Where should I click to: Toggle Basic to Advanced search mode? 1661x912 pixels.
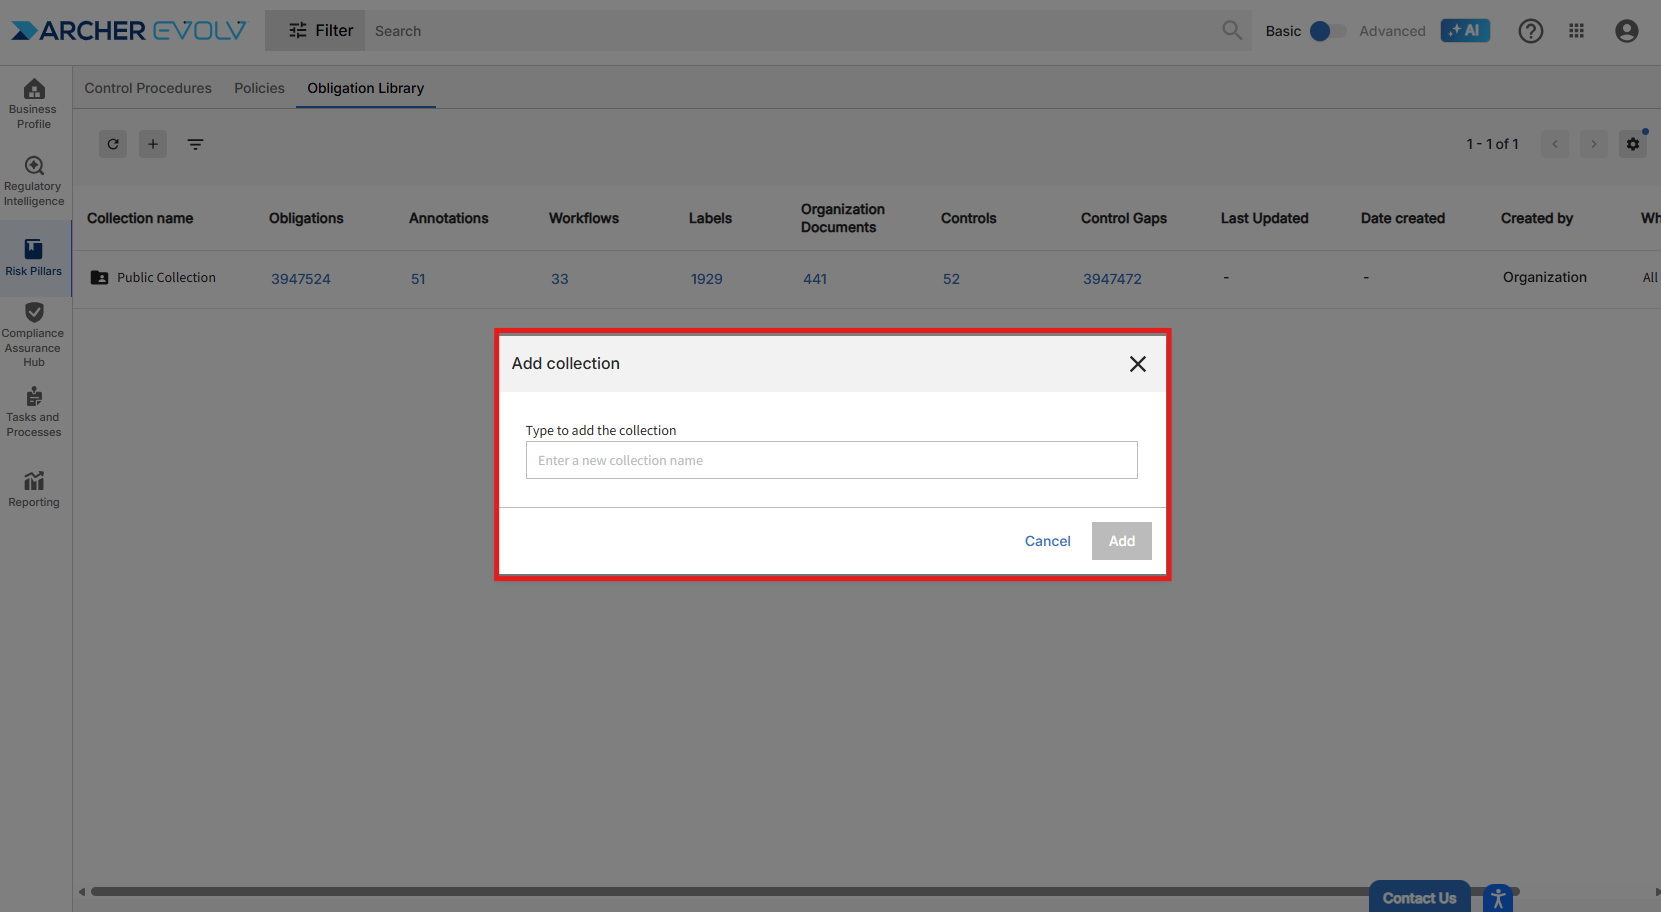pyautogui.click(x=1327, y=31)
